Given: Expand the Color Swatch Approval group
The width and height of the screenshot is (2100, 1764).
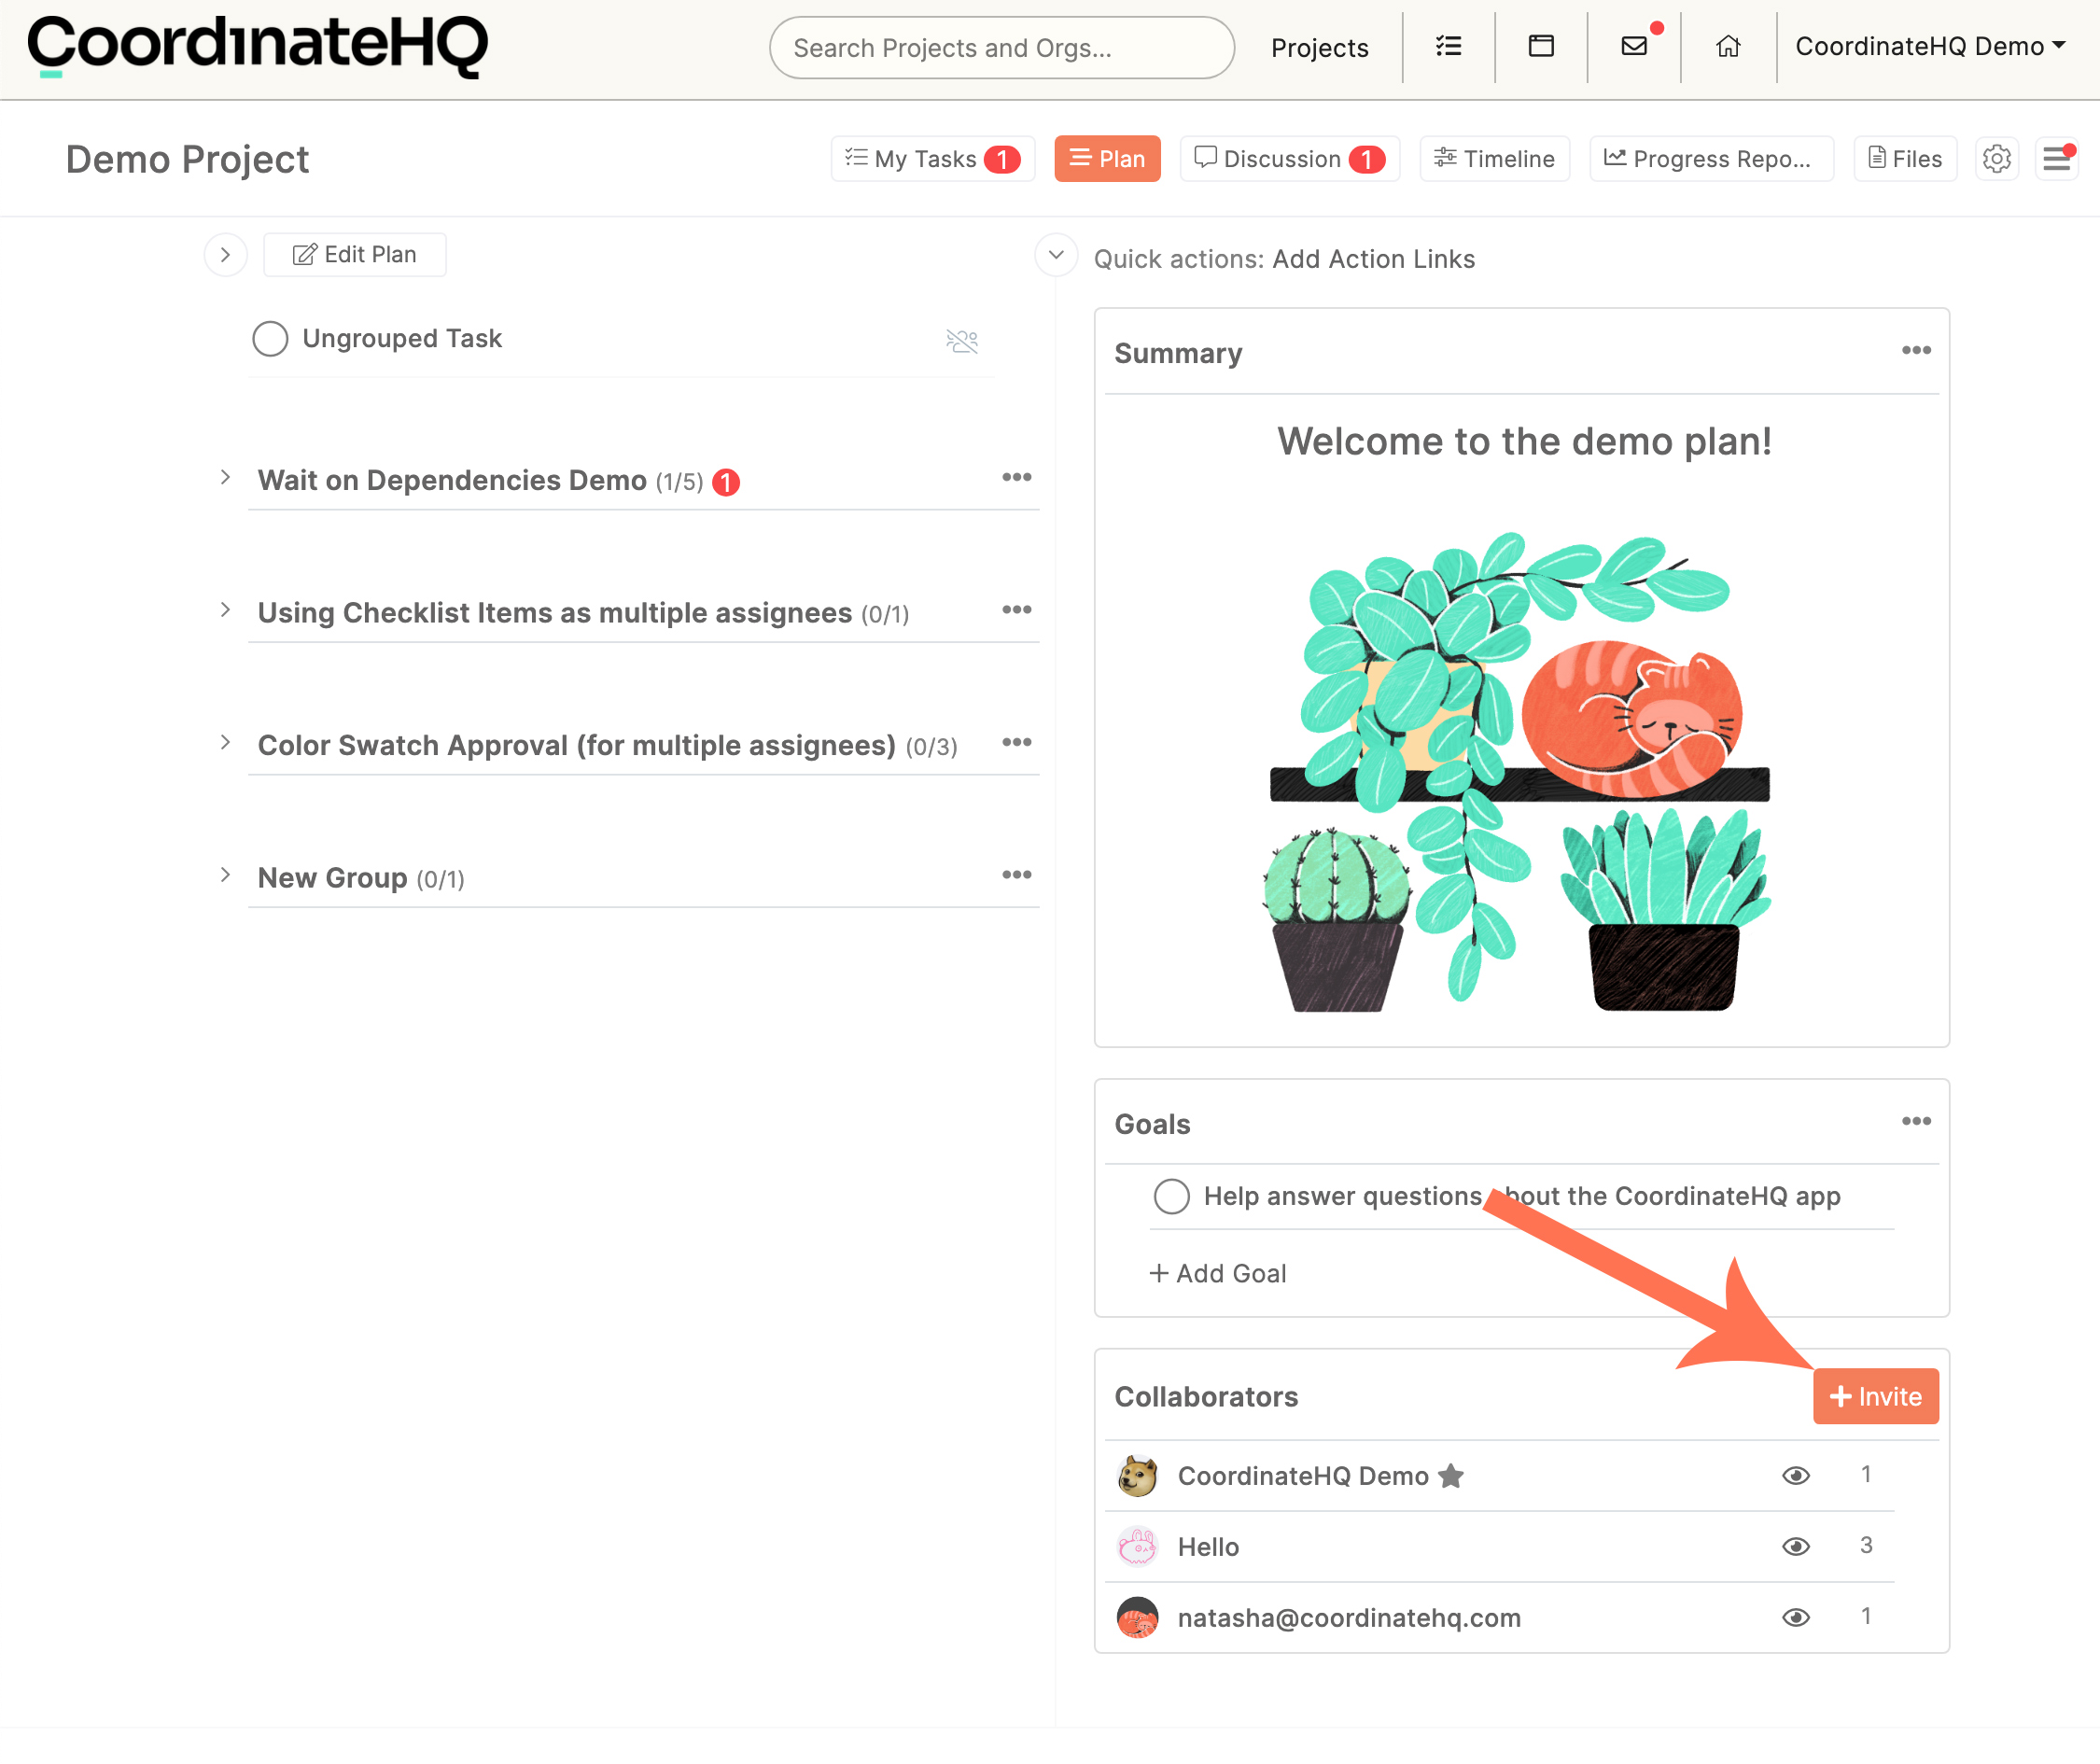Looking at the screenshot, I should click(225, 742).
